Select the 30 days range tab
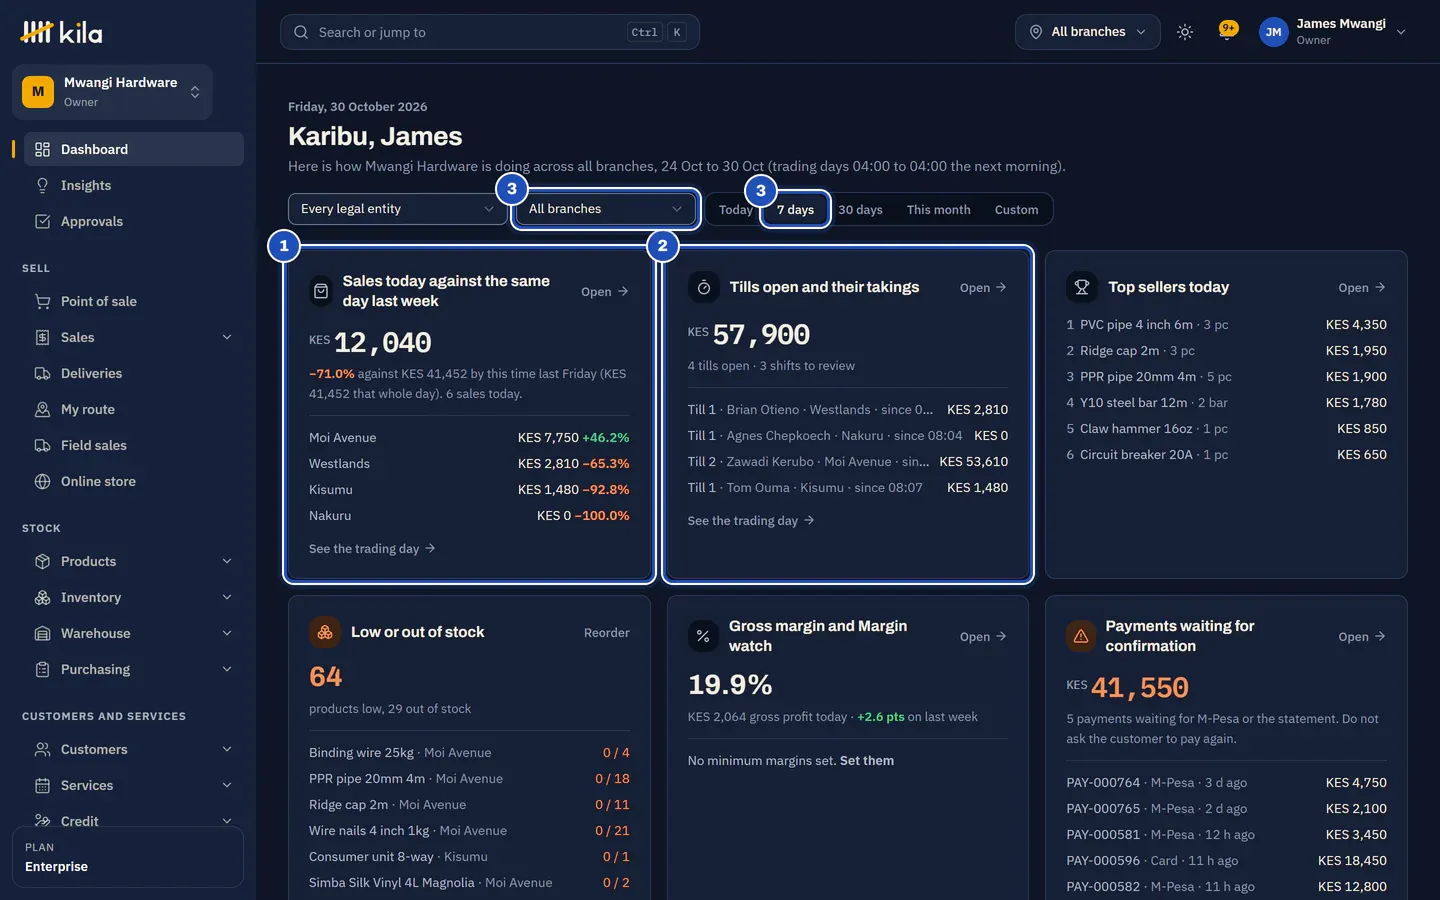This screenshot has height=900, width=1440. (860, 210)
